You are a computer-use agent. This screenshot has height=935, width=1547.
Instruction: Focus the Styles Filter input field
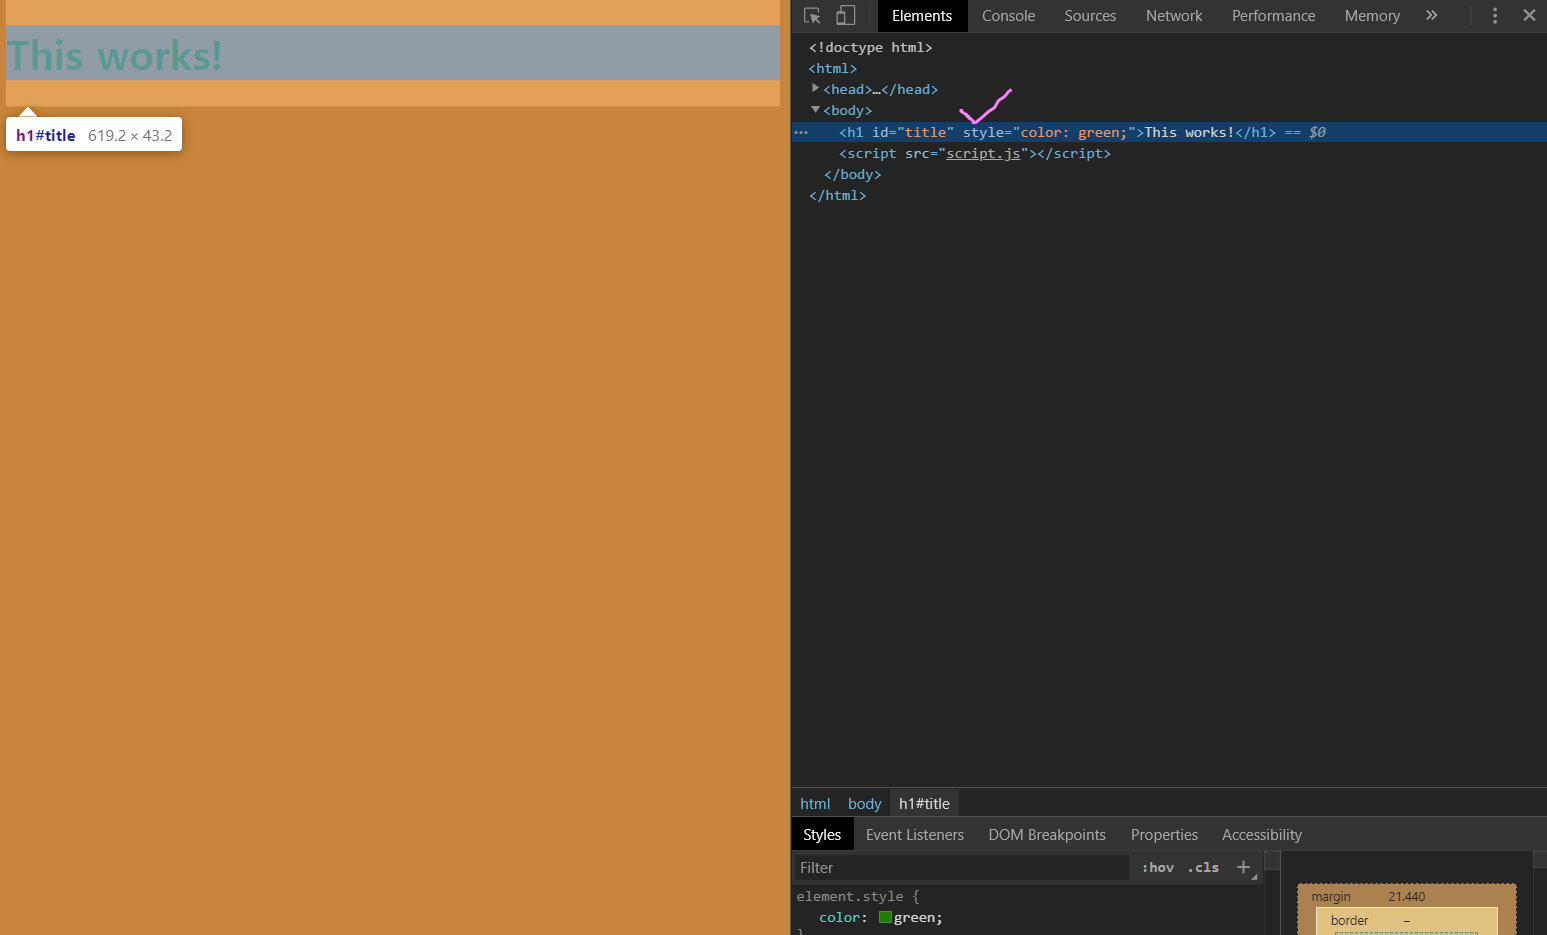[x=962, y=867]
